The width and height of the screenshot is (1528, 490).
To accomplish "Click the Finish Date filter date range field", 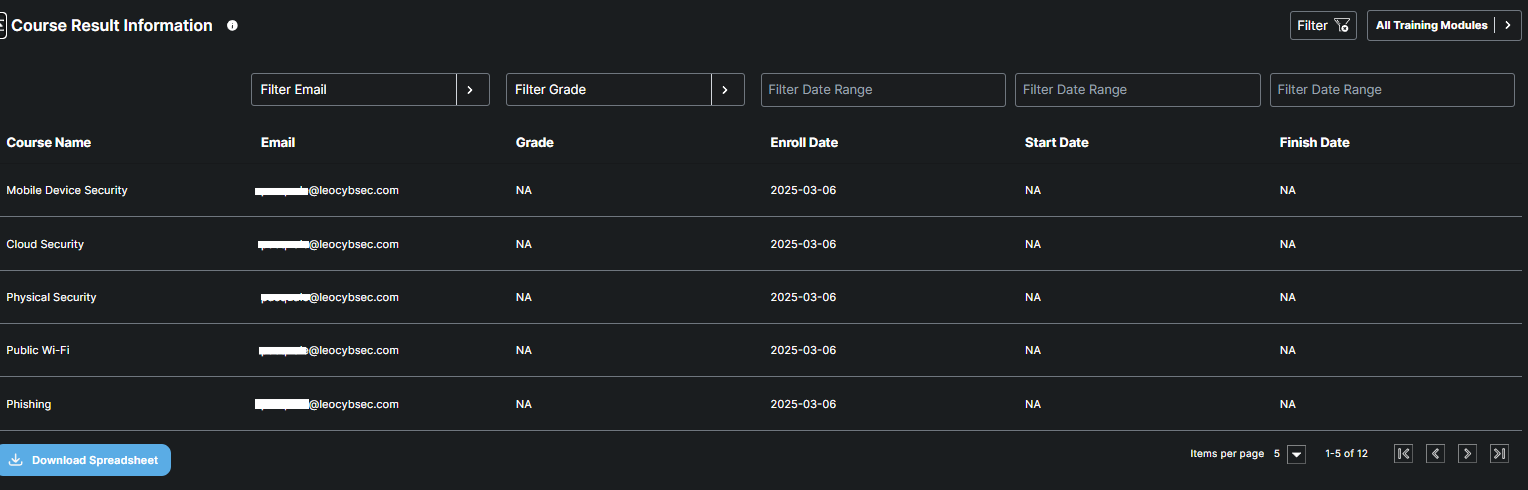I will click(1392, 90).
